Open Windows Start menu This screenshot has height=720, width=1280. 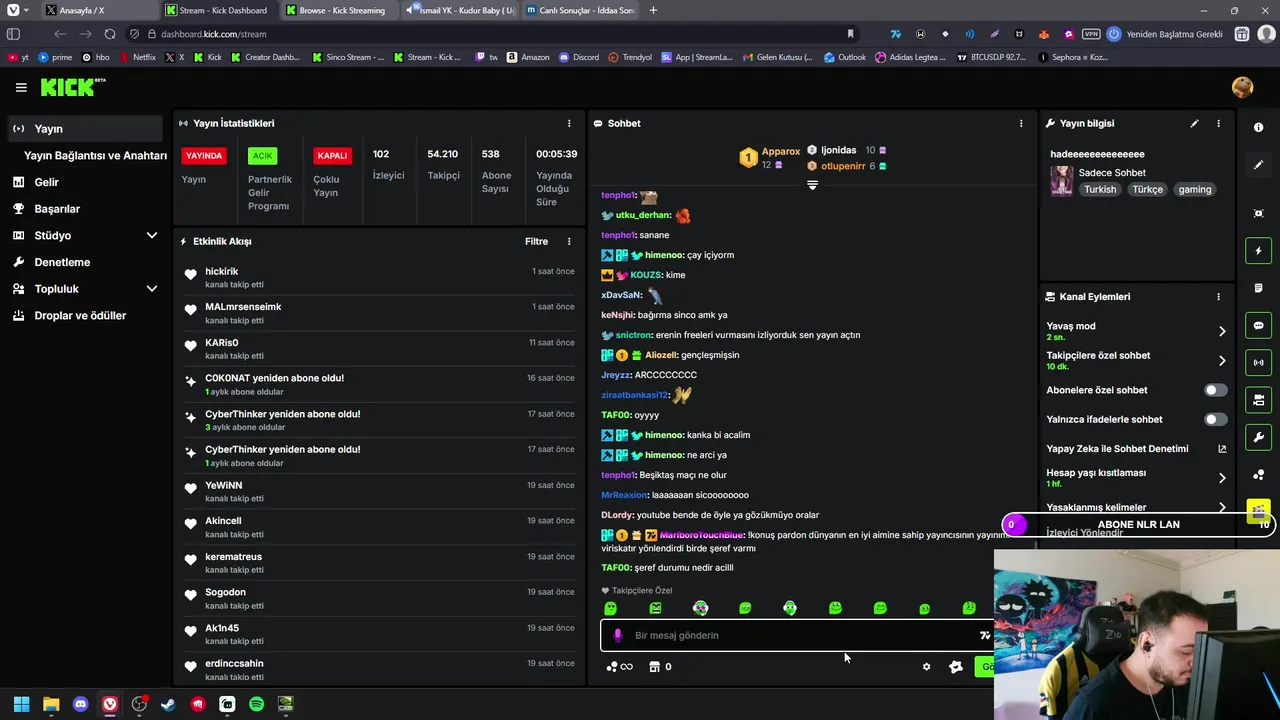tap(21, 704)
